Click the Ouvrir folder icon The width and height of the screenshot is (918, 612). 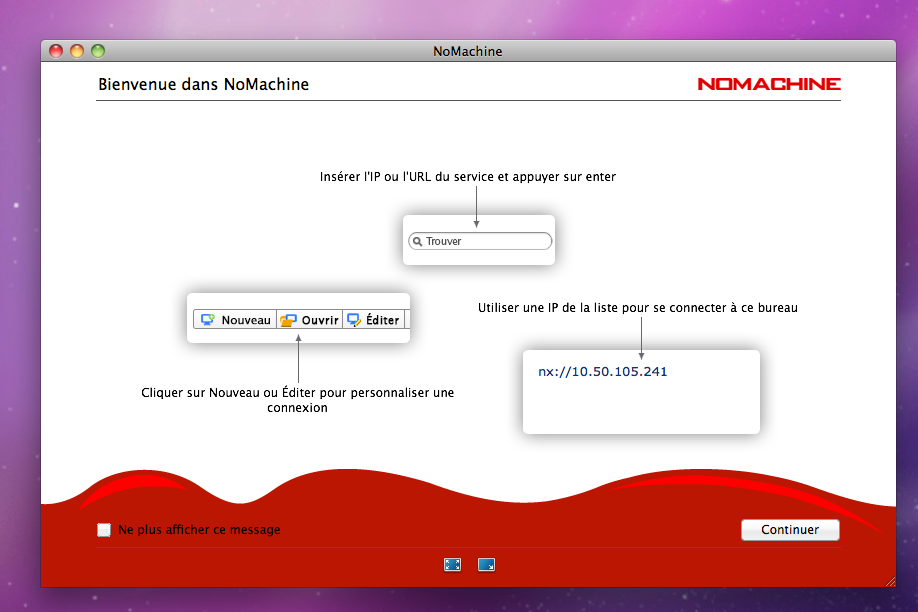point(288,320)
